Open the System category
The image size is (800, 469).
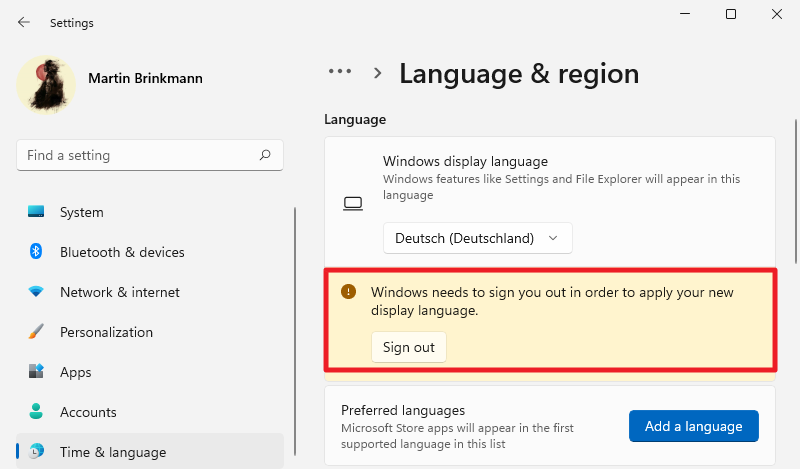(150, 212)
